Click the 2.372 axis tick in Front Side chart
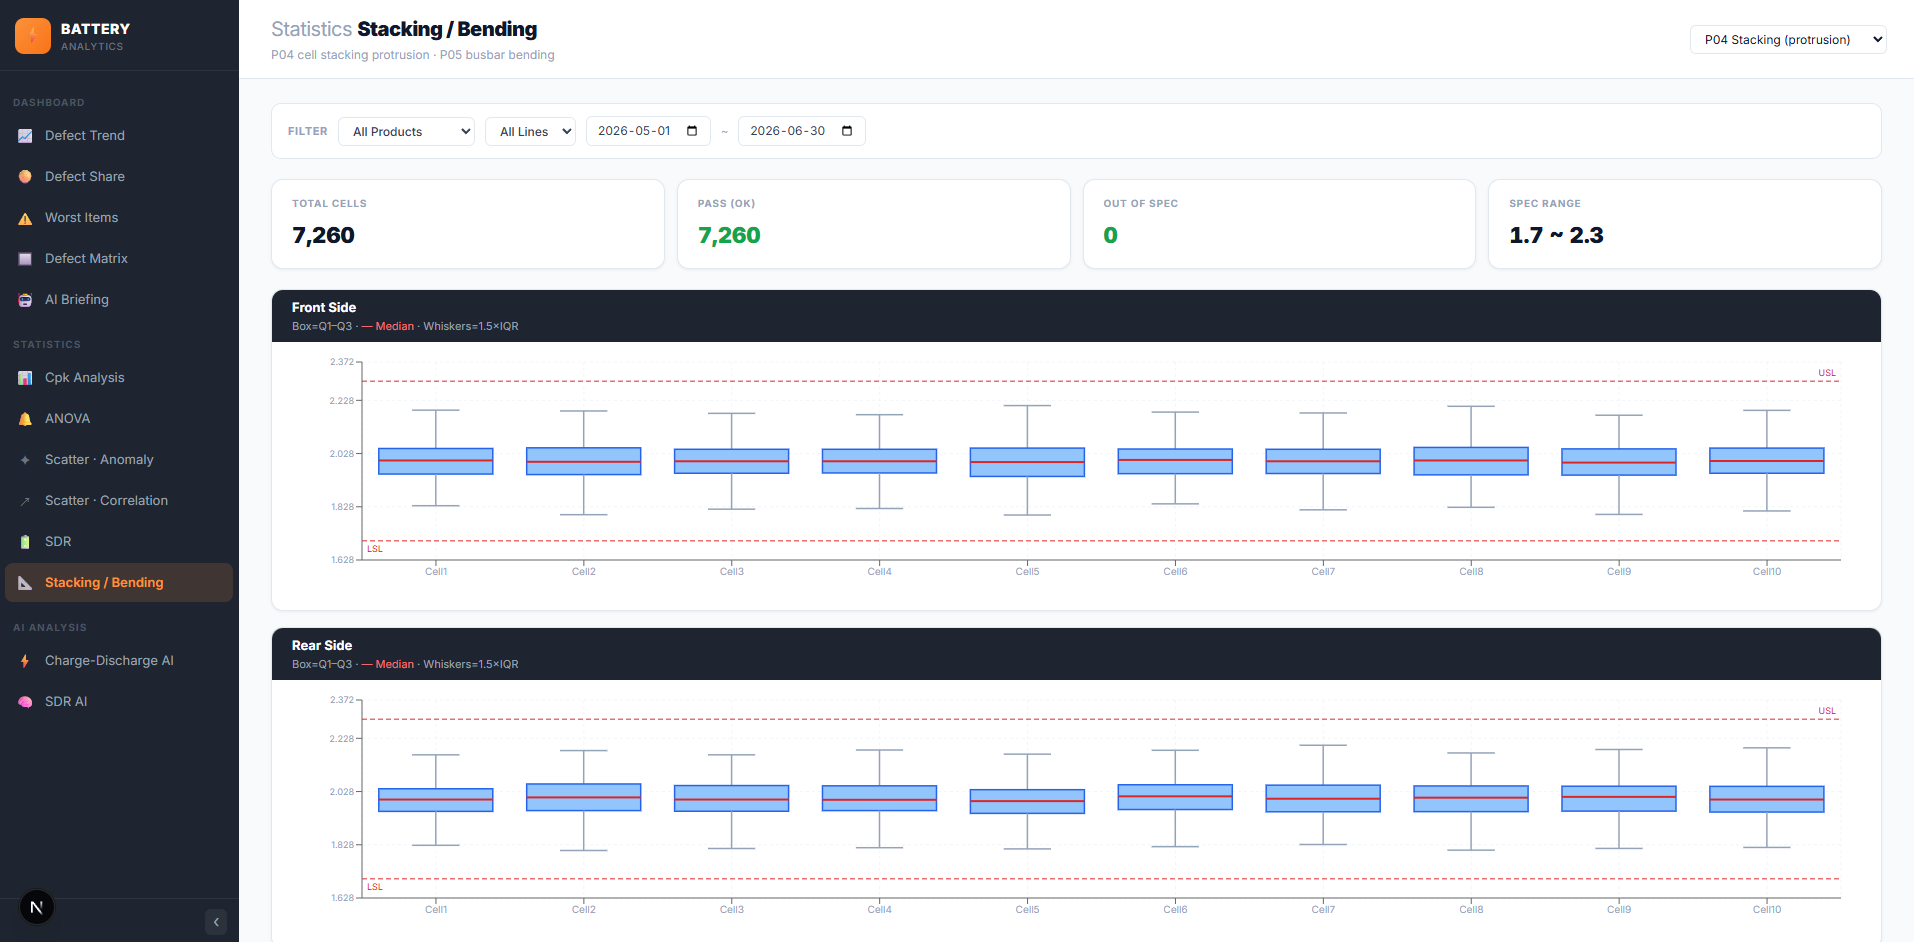Viewport: 1914px width, 942px height. (x=342, y=362)
